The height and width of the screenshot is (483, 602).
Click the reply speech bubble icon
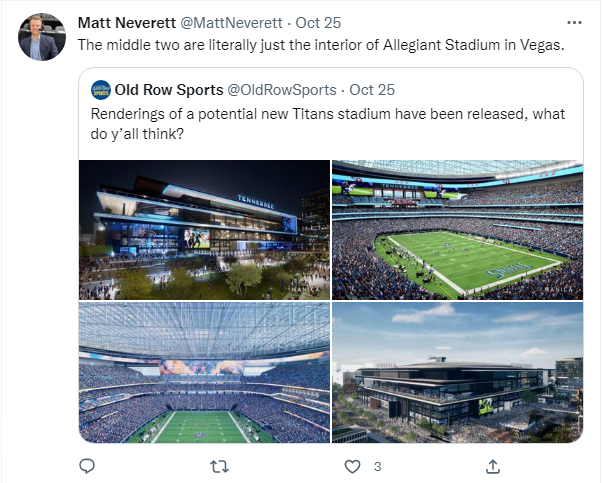(x=86, y=466)
